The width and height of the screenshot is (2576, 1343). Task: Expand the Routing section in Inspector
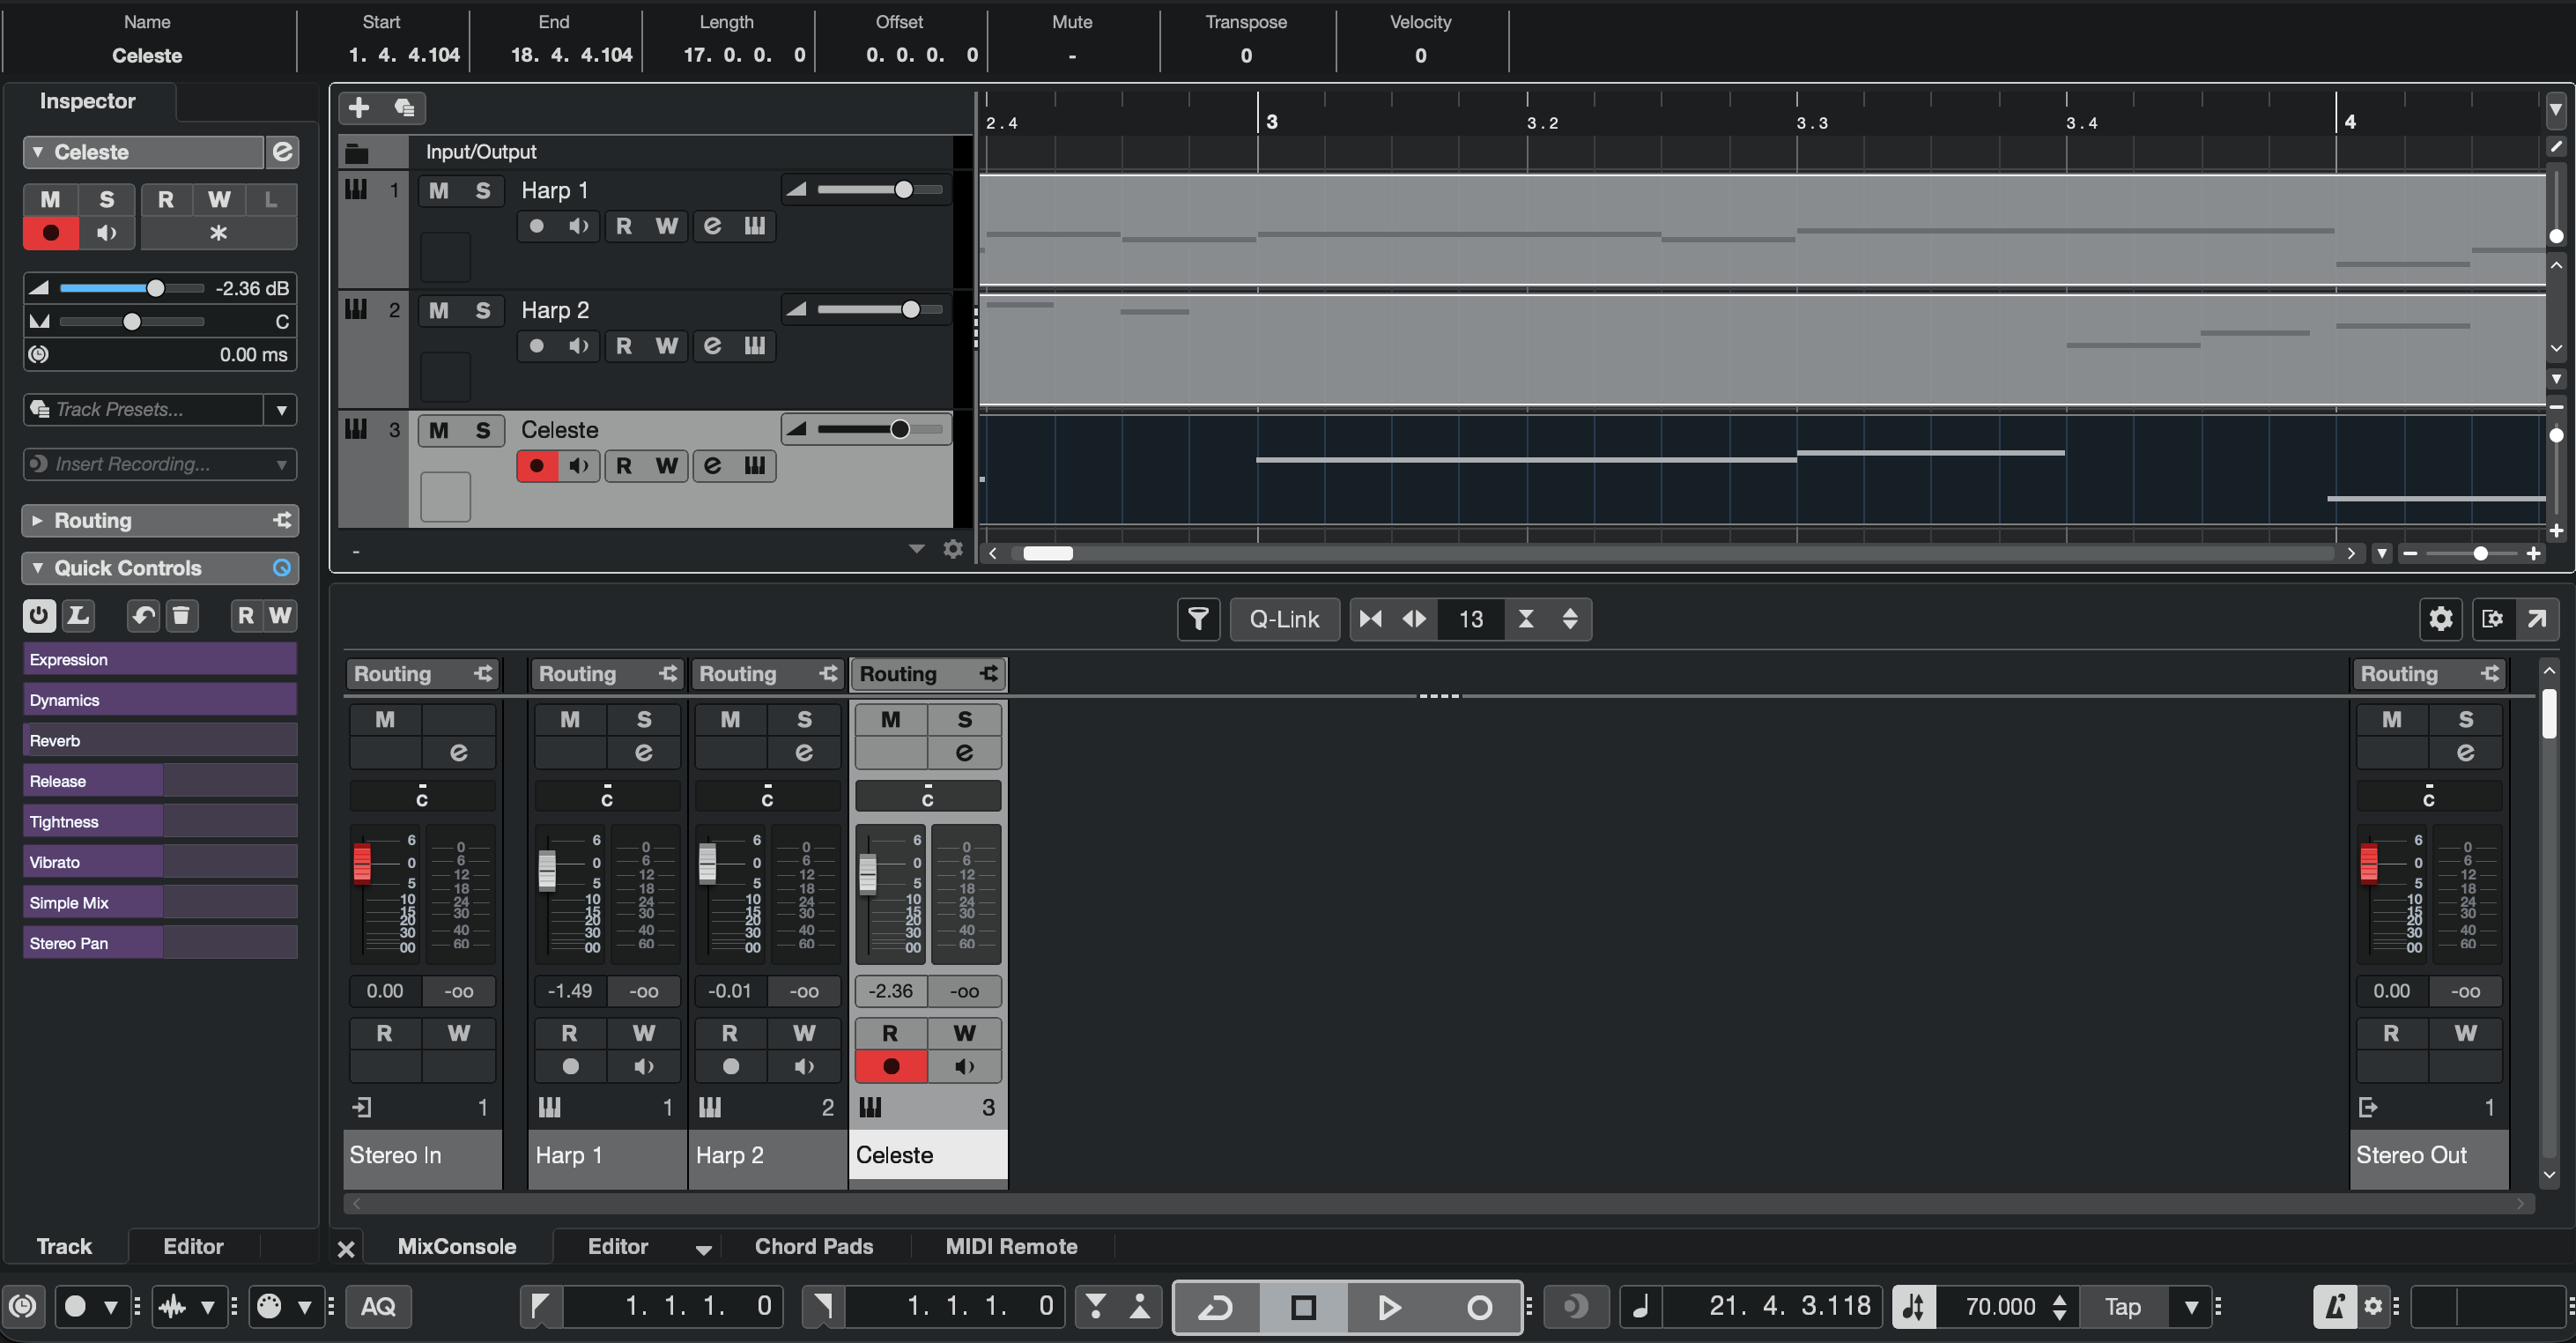(37, 520)
